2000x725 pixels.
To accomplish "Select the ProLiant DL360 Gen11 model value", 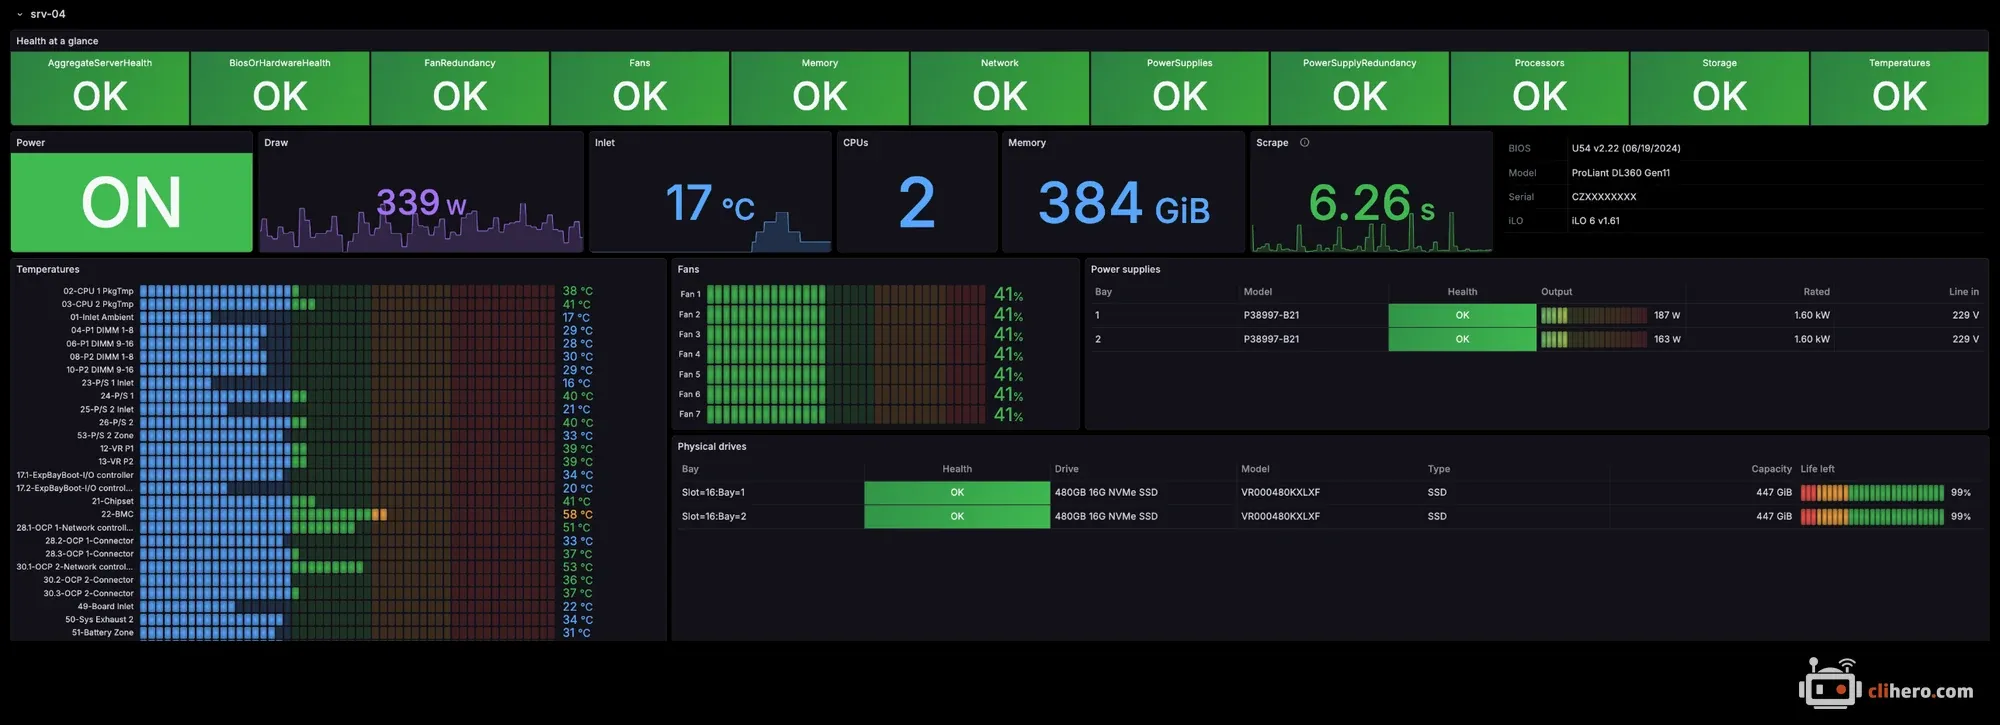I will (x=1621, y=173).
